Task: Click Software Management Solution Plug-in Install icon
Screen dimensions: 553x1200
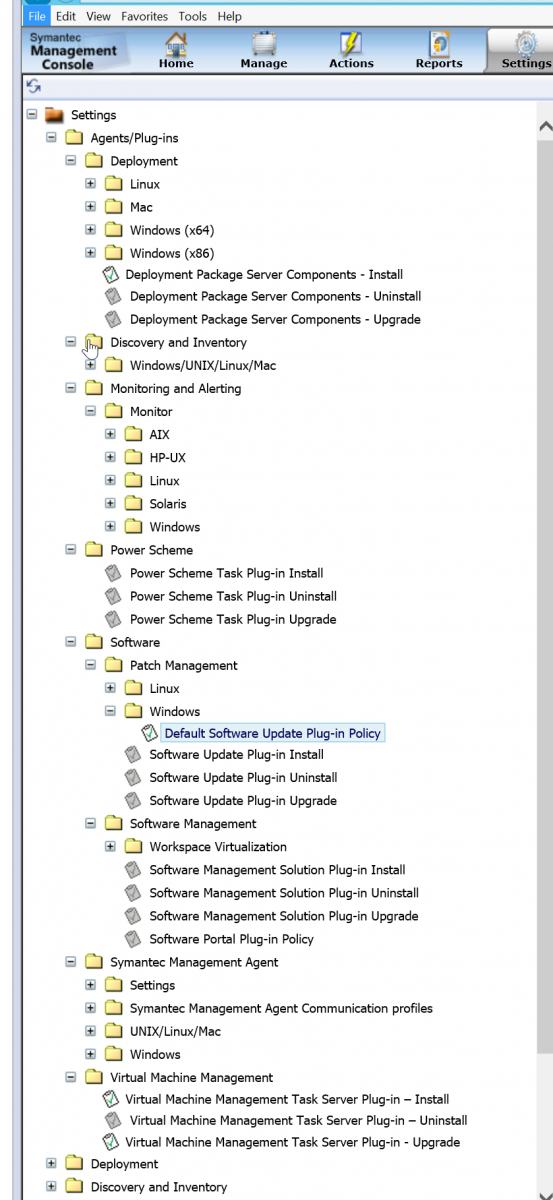Action: coord(133,870)
